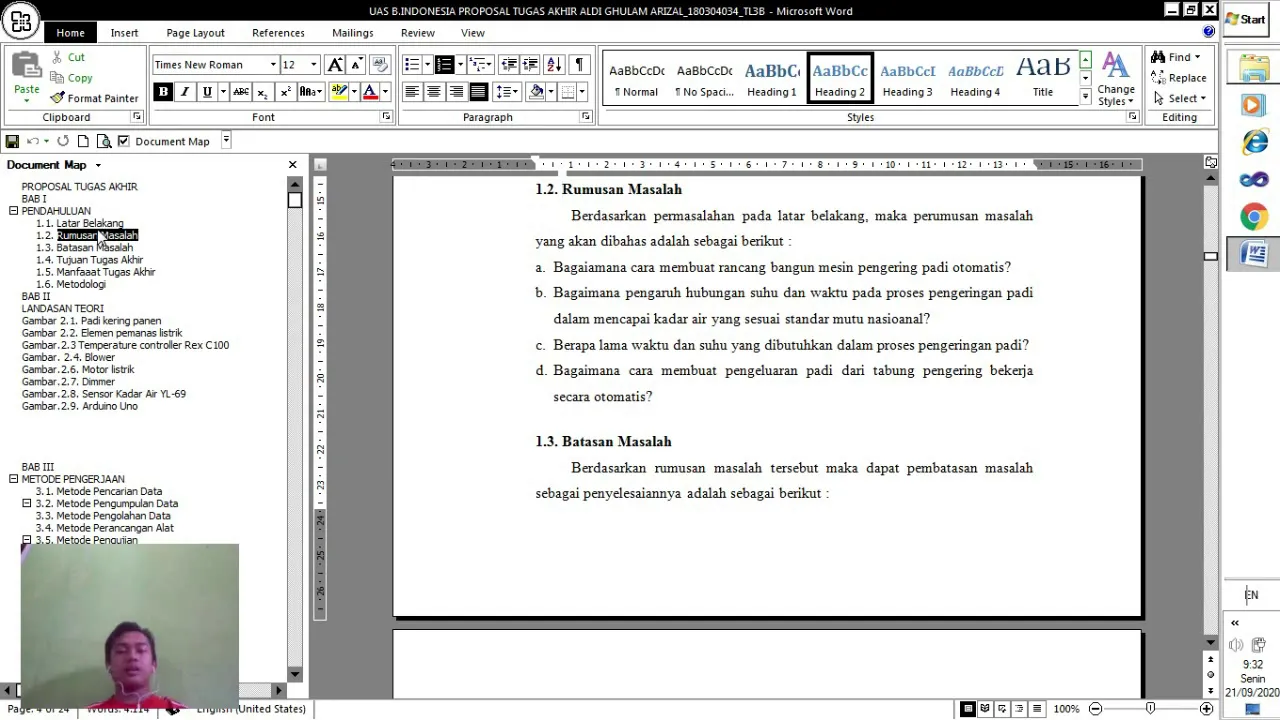Click the Increase Indent icon
The image size is (1280, 720).
pos(530,65)
